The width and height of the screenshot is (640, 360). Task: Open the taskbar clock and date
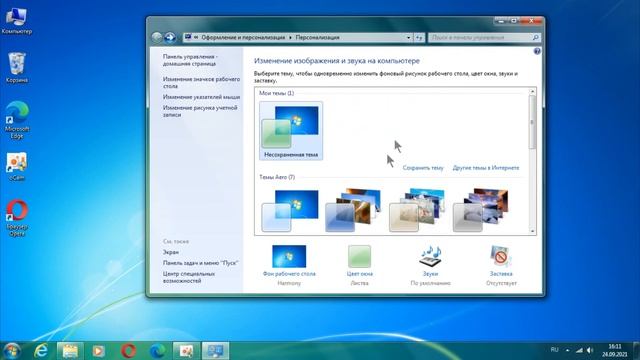(x=614, y=351)
